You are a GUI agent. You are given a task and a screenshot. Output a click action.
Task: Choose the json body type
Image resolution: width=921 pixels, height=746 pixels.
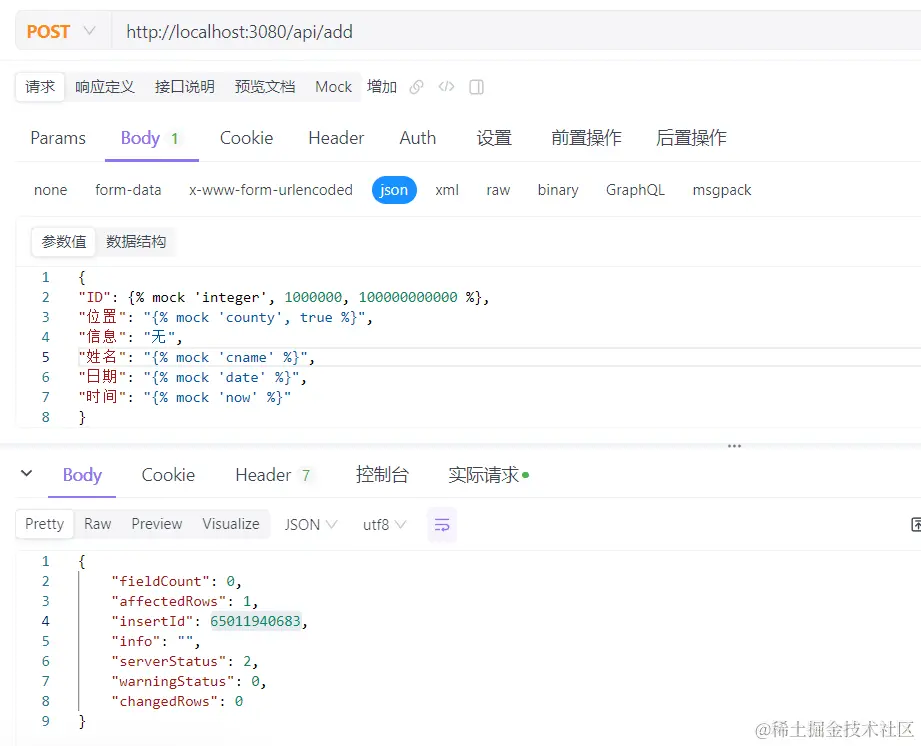coord(394,190)
